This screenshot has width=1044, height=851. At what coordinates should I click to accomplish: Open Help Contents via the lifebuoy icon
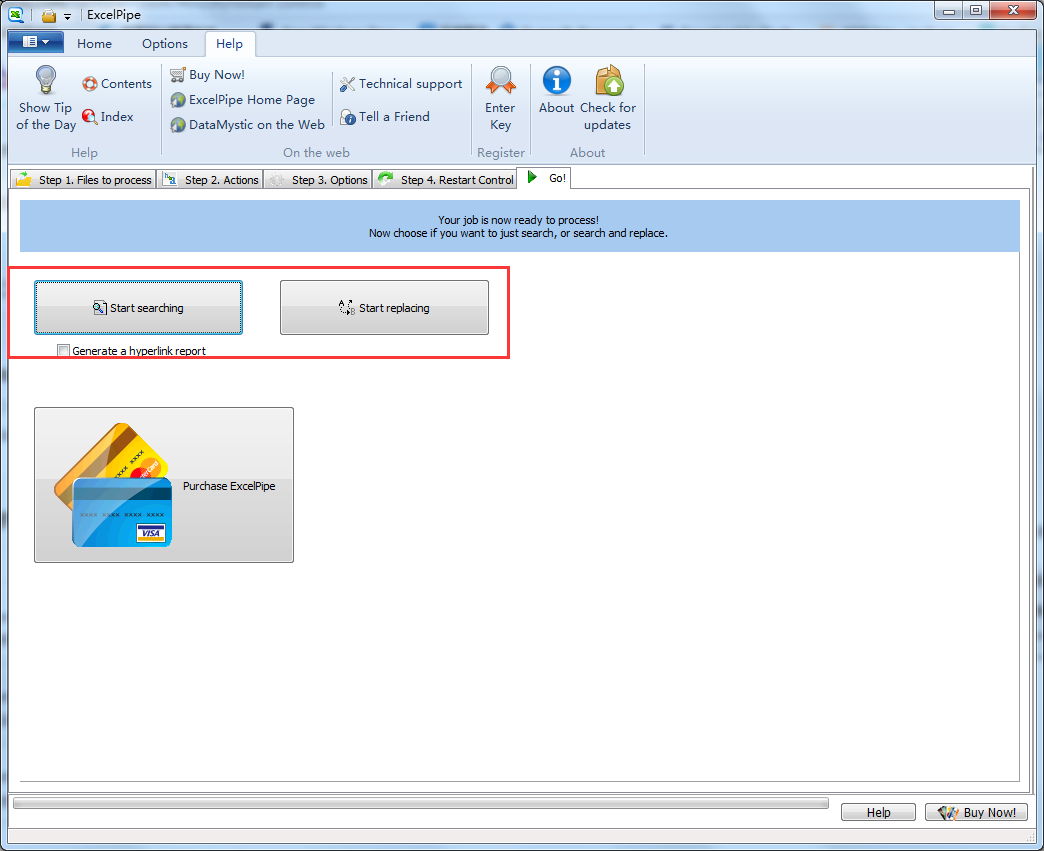(x=90, y=84)
